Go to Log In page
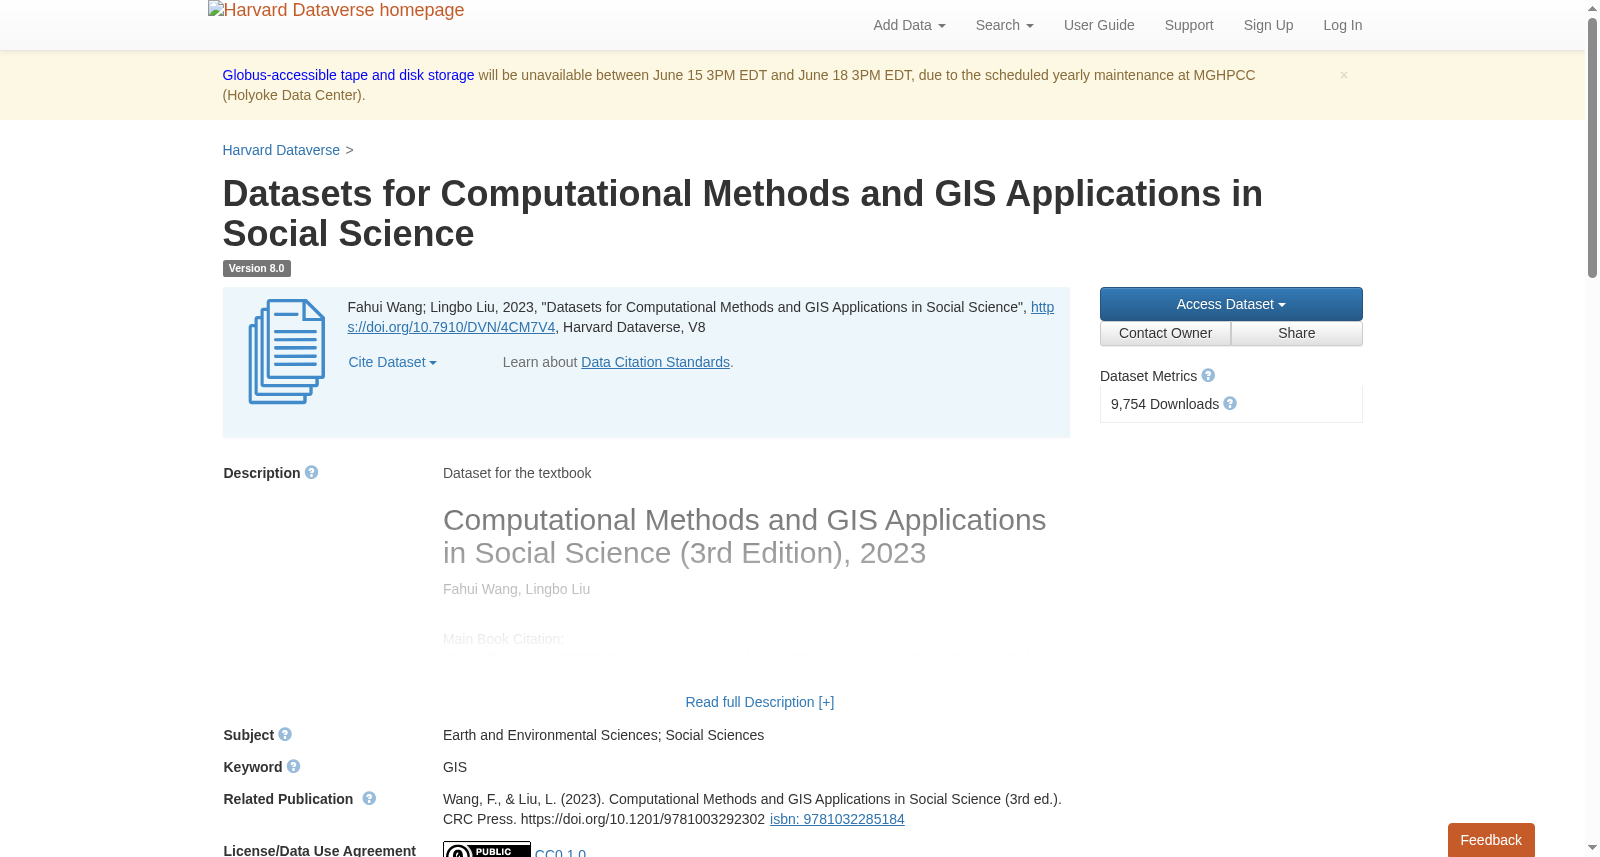The width and height of the screenshot is (1600, 857). (1342, 25)
